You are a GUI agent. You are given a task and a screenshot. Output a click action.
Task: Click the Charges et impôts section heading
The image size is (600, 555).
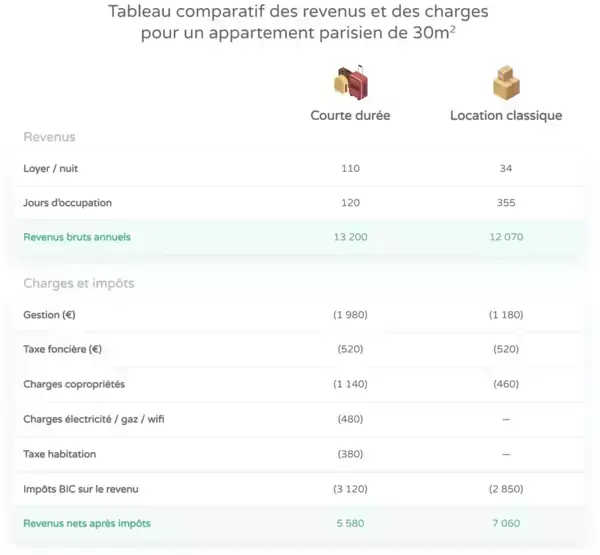point(78,283)
